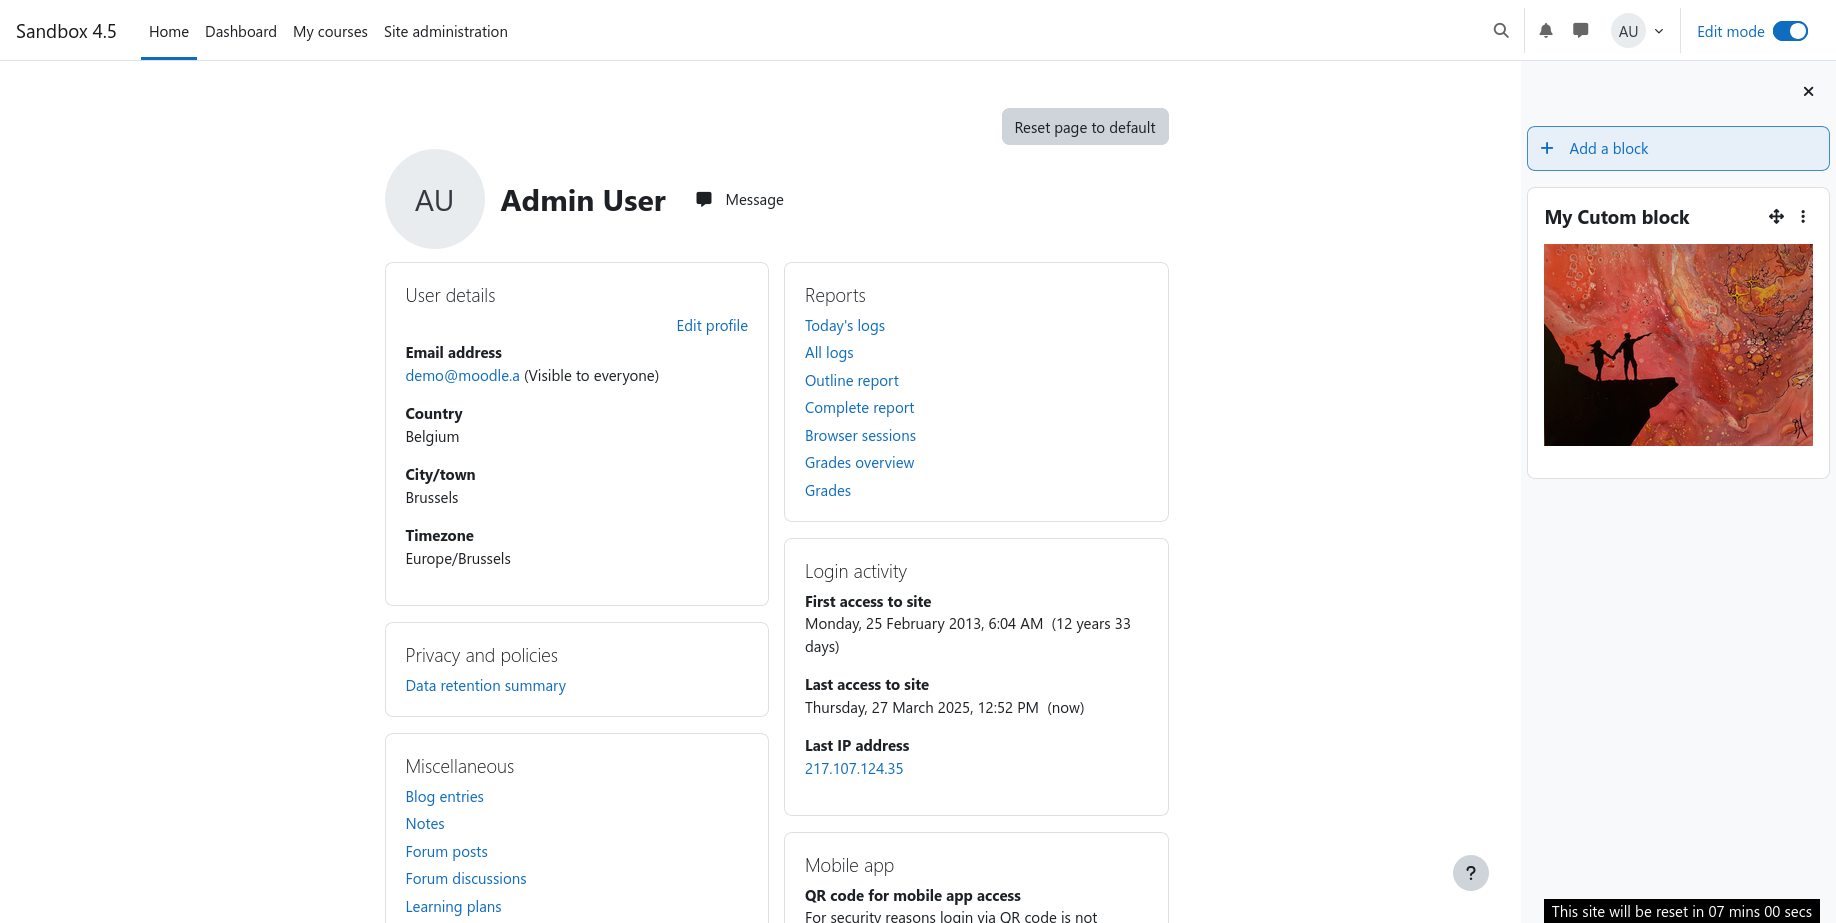
Task: Click the Belgium country value
Action: [432, 436]
